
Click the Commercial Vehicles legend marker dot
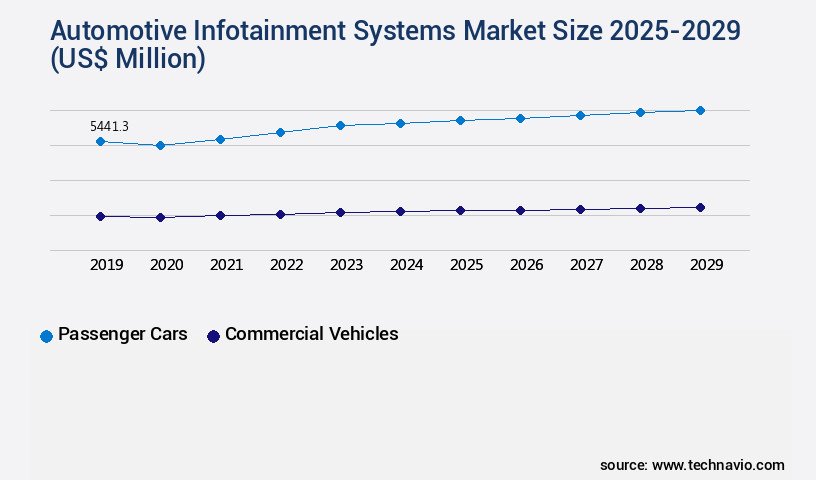point(212,336)
